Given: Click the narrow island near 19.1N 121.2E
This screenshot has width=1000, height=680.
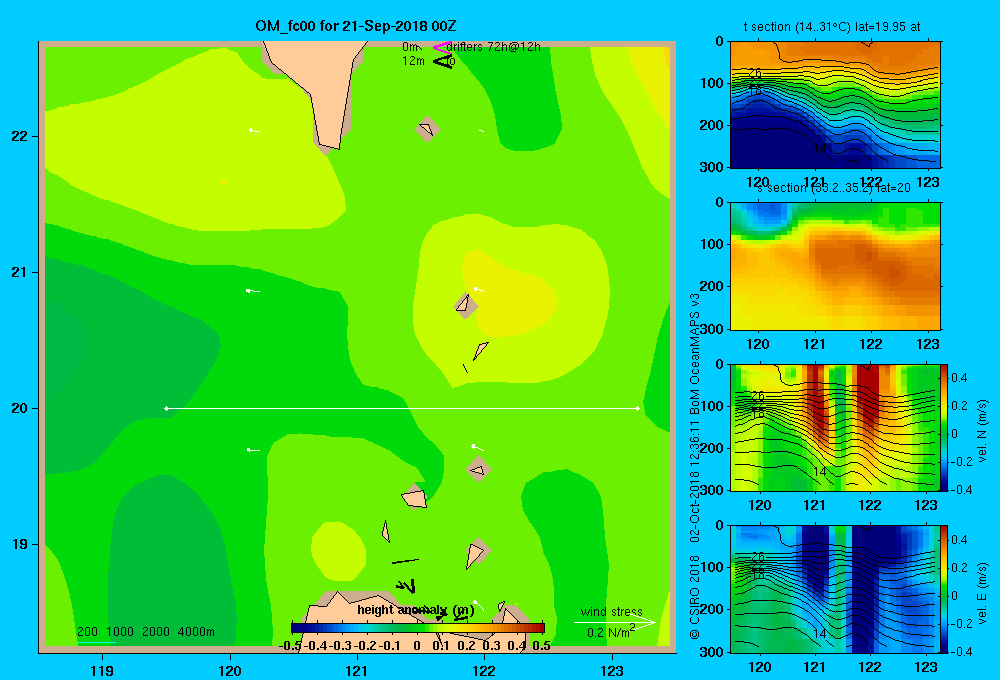Looking at the screenshot, I should [x=386, y=531].
